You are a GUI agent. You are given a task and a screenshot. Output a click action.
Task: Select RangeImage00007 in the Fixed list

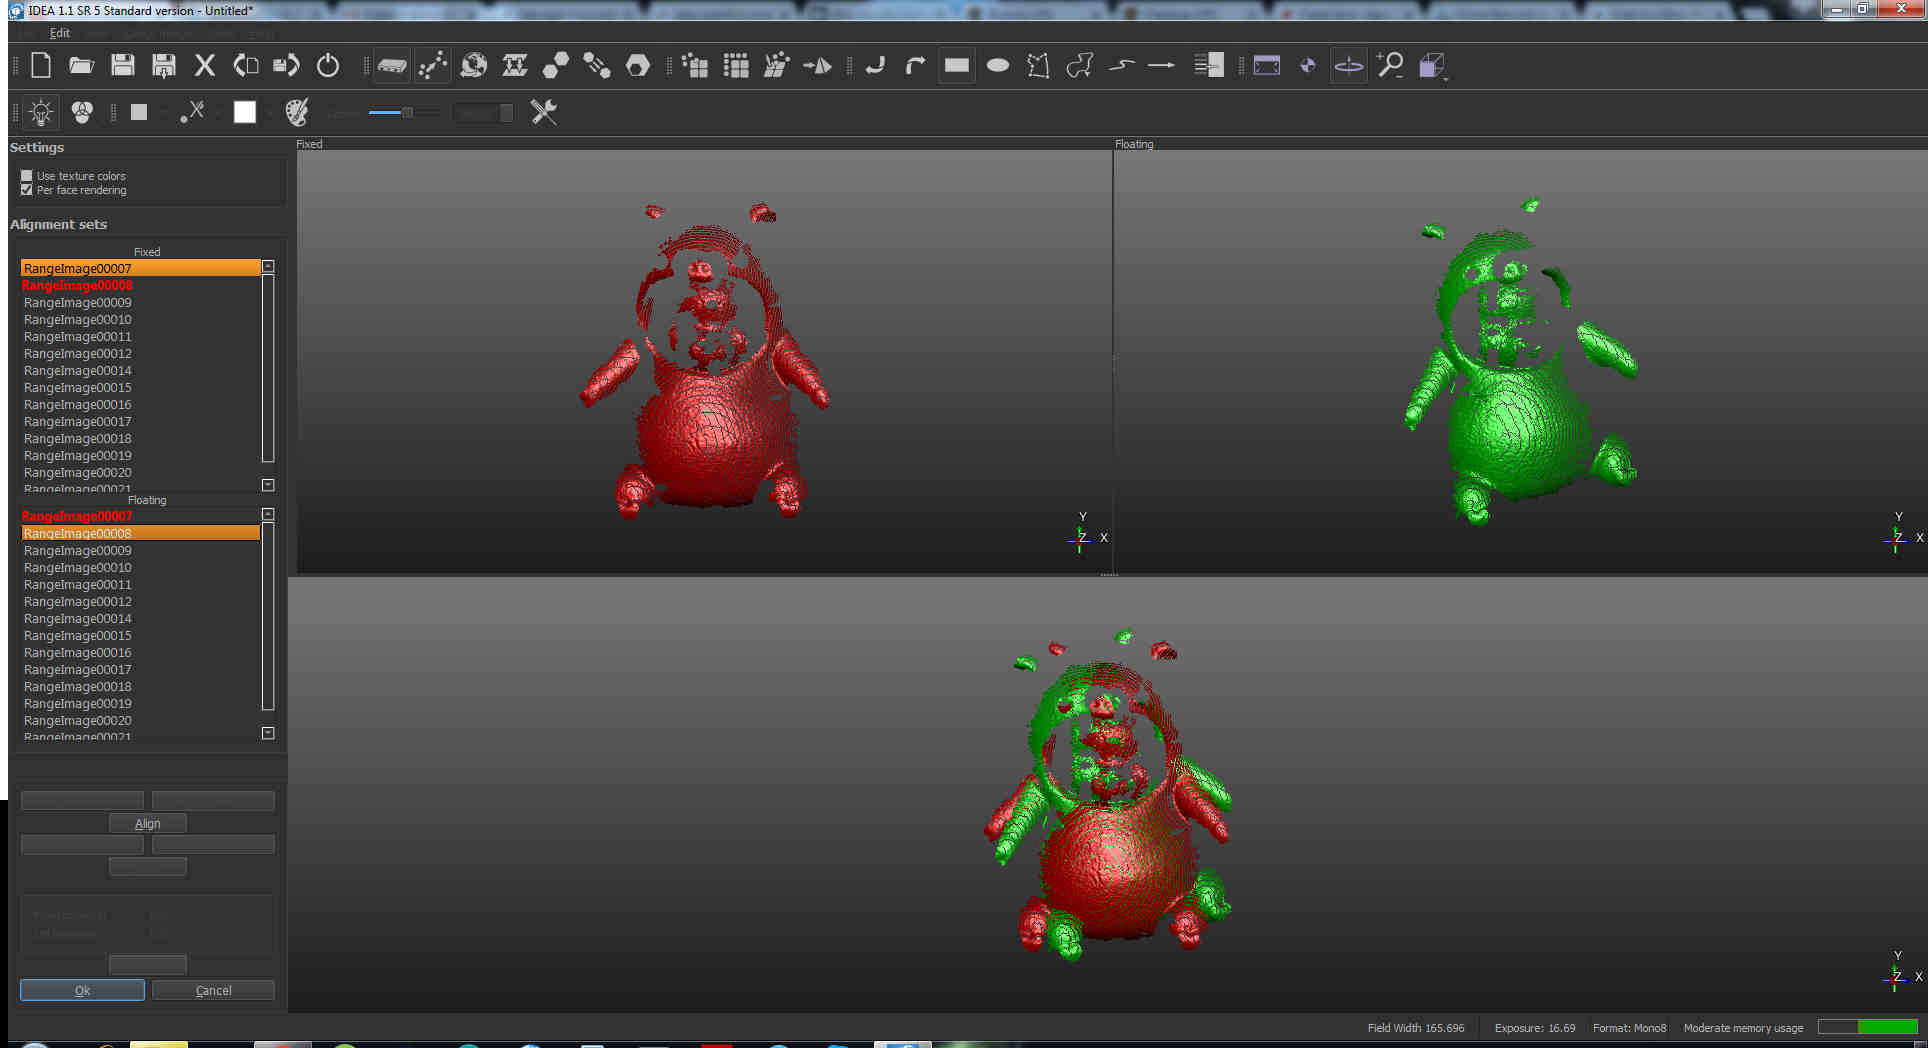coord(140,268)
